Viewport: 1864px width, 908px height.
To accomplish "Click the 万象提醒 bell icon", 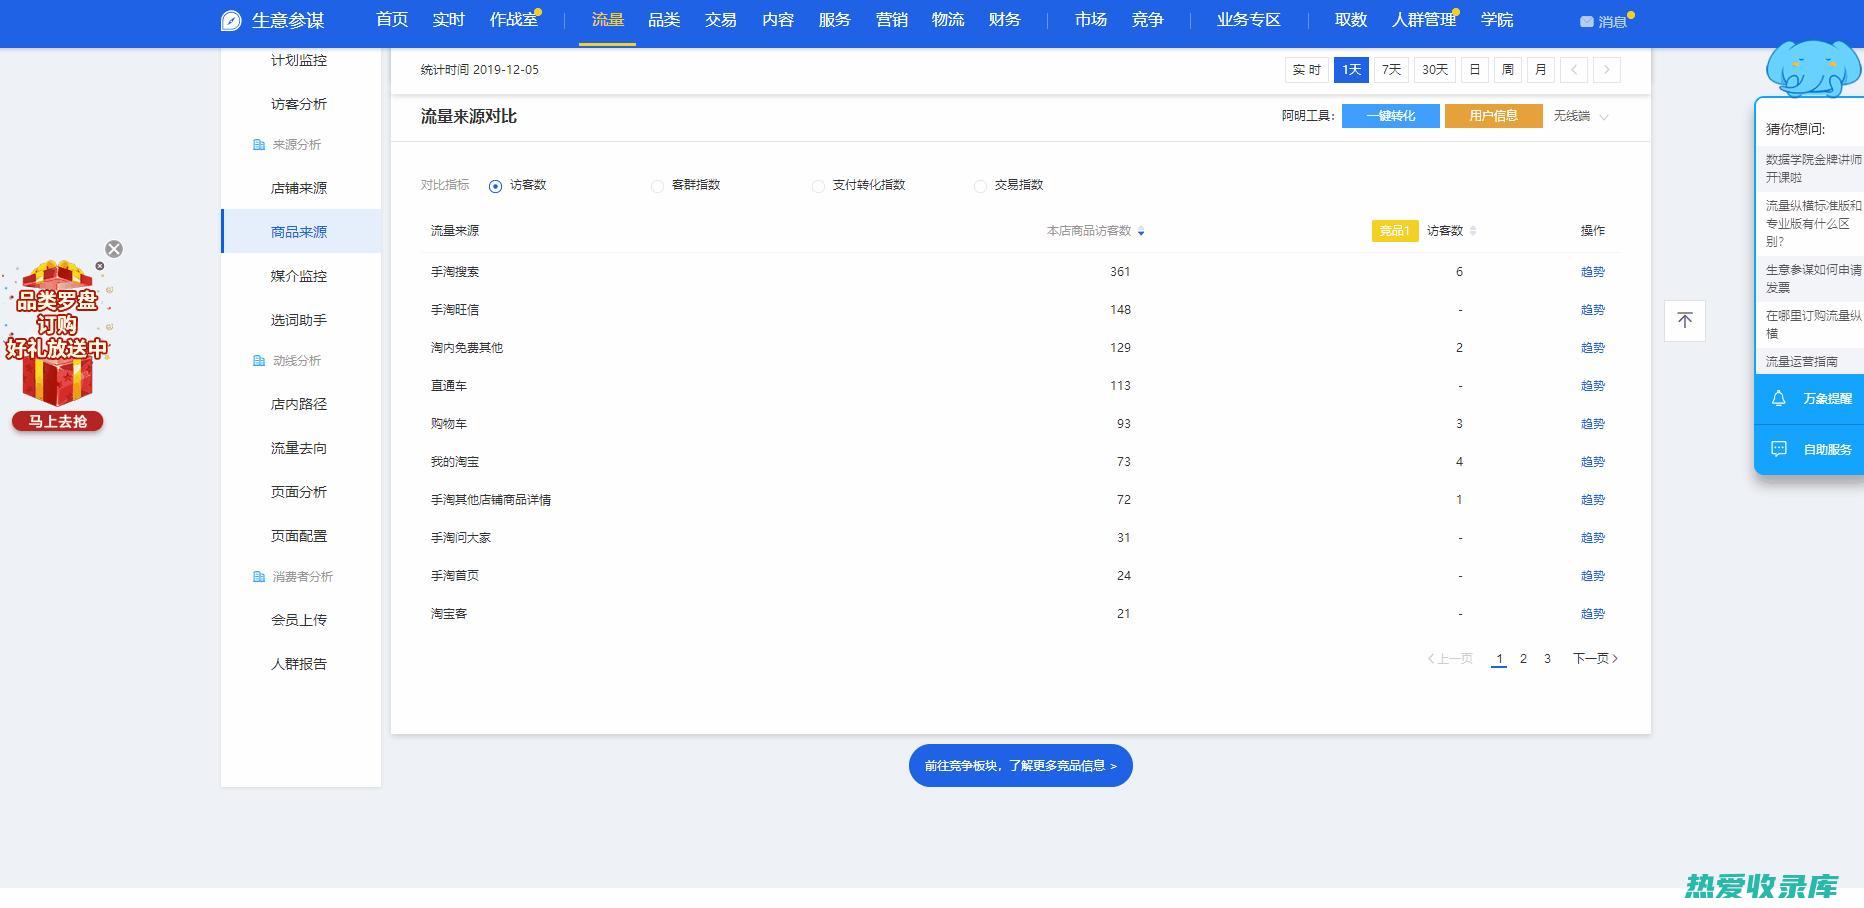I will pyautogui.click(x=1779, y=398).
